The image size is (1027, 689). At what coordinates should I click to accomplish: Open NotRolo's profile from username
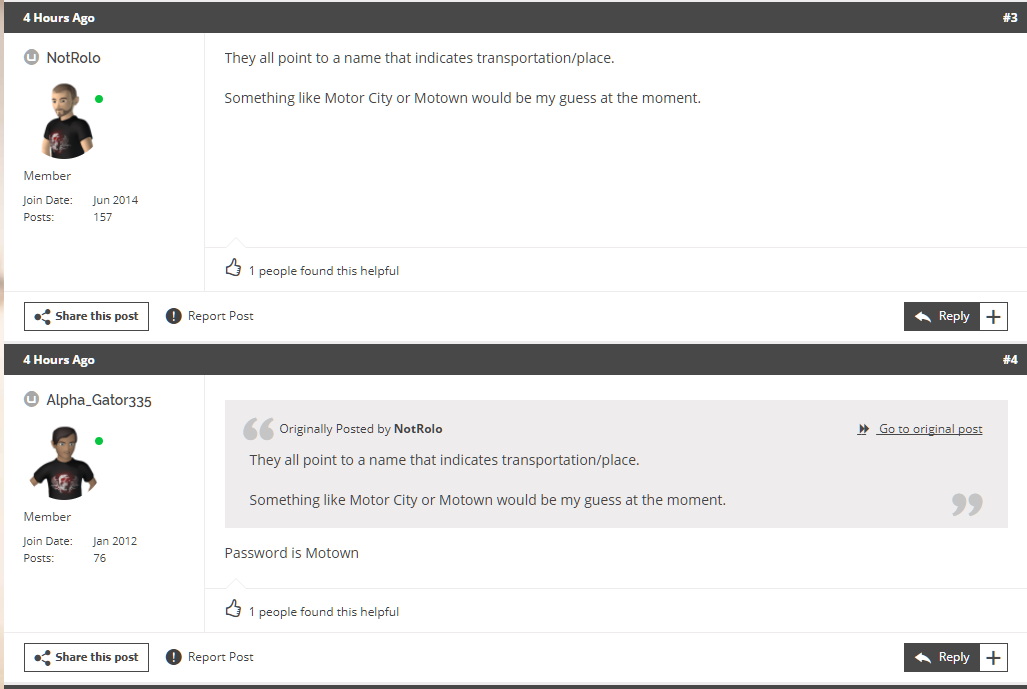tap(73, 58)
